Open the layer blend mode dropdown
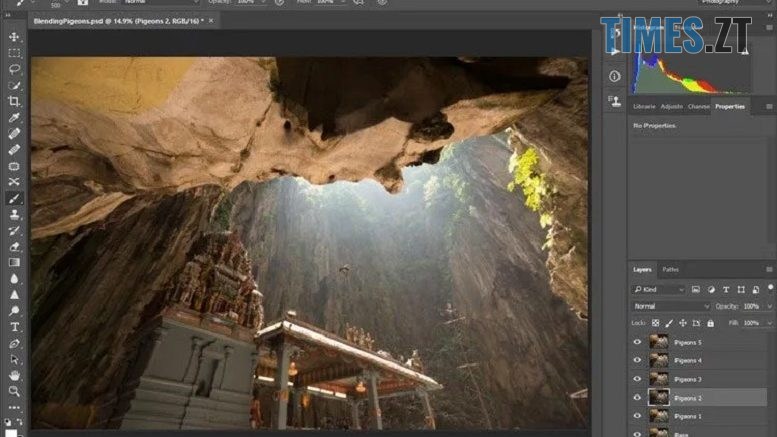The width and height of the screenshot is (777, 437). point(671,306)
